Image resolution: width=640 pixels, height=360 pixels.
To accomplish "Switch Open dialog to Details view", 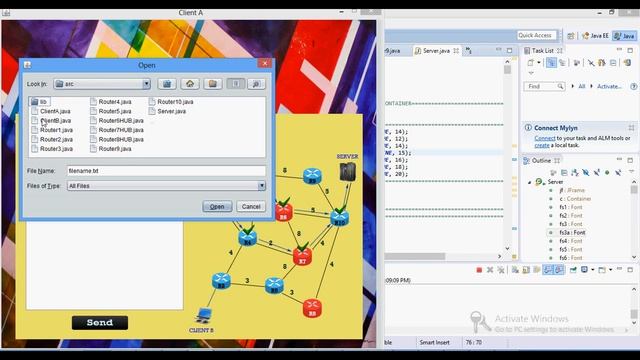I will (x=256, y=84).
